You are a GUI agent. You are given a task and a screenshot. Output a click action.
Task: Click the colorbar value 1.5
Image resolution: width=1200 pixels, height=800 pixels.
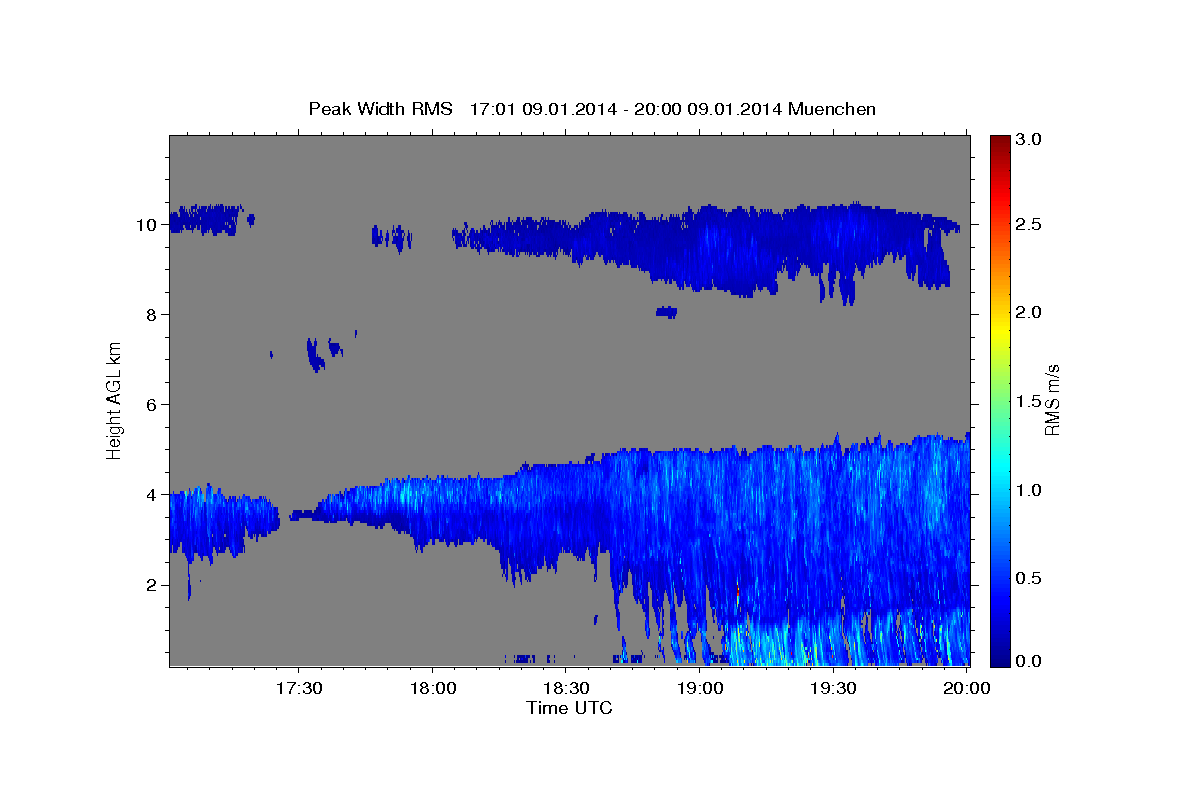tap(1030, 401)
